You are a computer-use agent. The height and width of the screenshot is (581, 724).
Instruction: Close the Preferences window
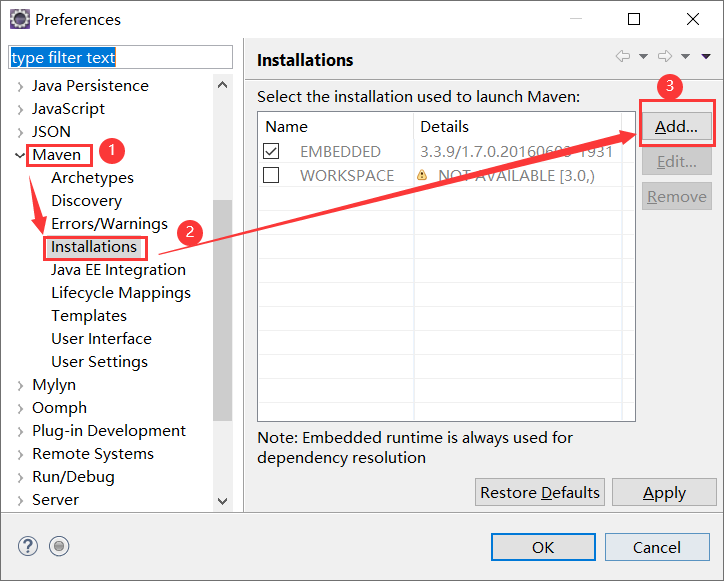click(x=693, y=19)
